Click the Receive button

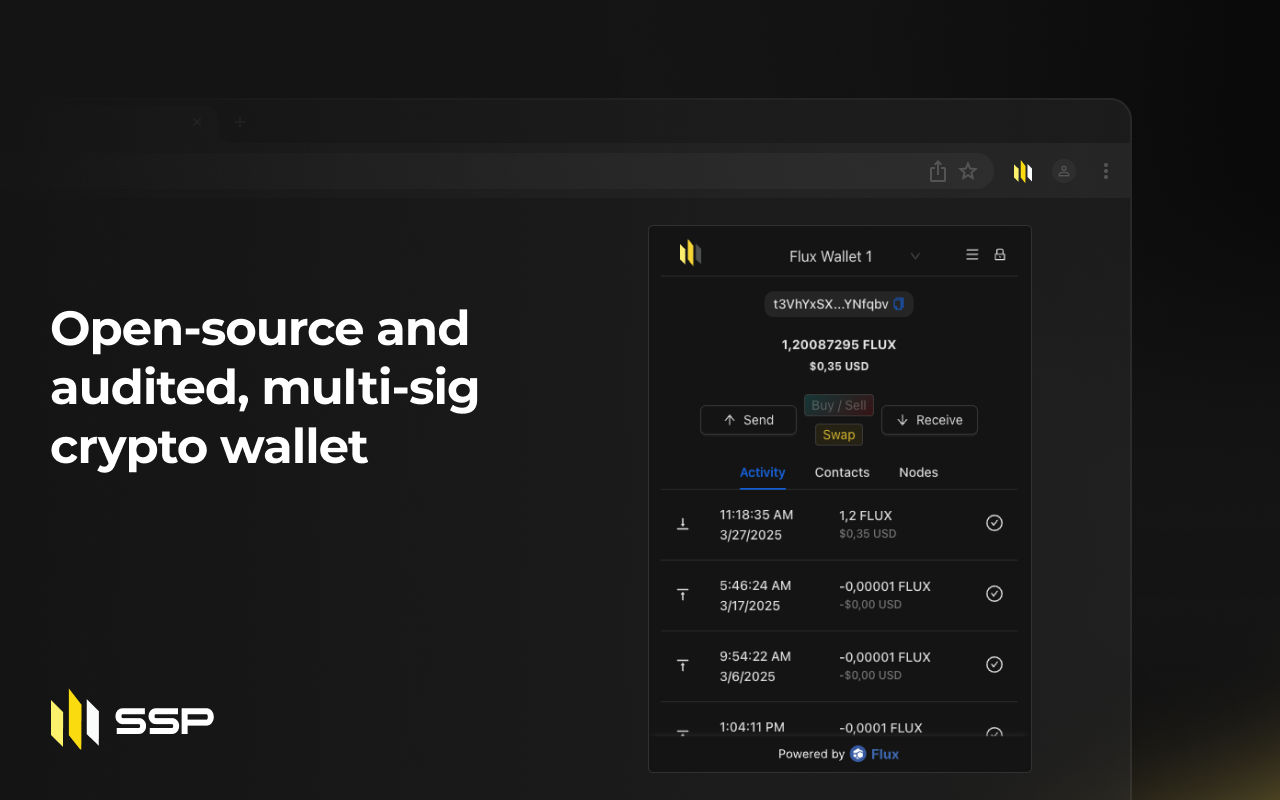point(929,420)
